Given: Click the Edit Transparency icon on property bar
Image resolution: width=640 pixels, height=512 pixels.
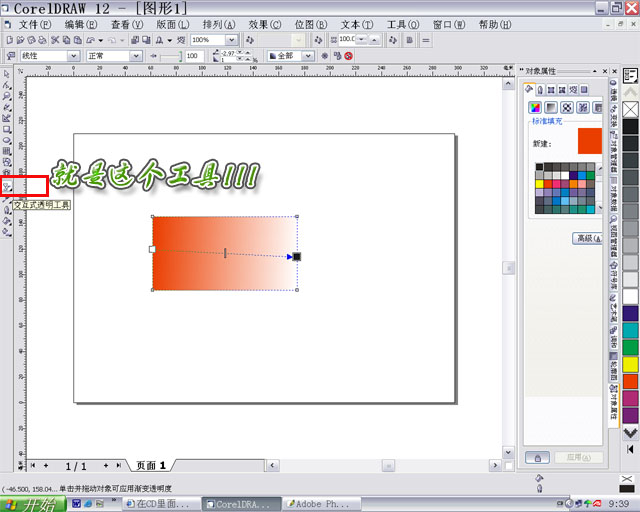Looking at the screenshot, I should [11, 56].
